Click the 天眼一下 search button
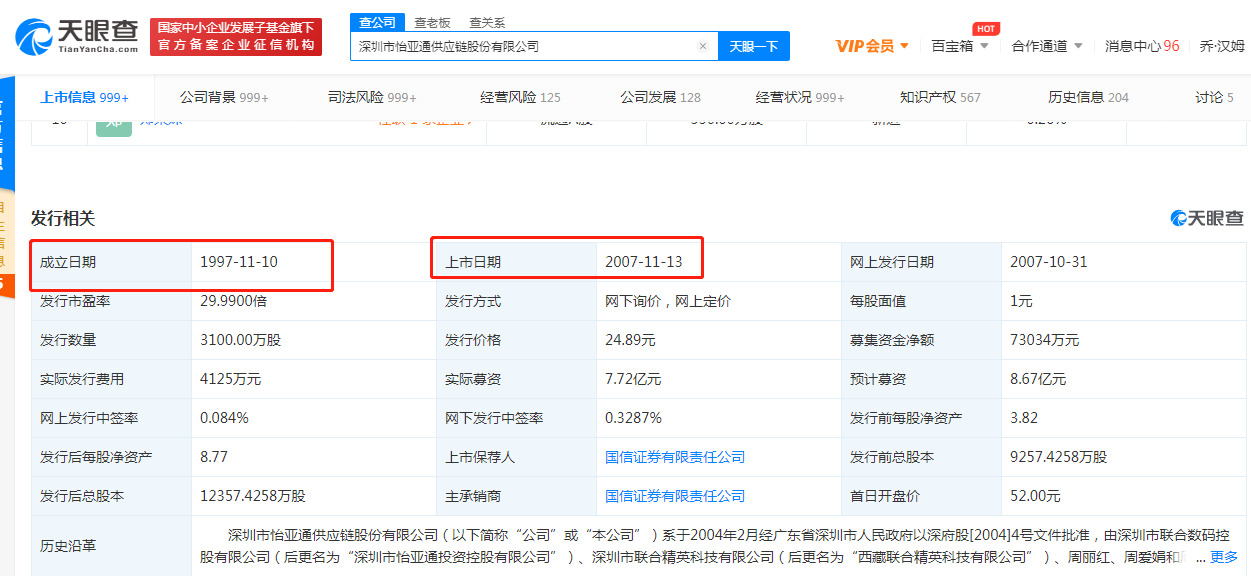Viewport: 1251px width, 576px height. pyautogui.click(x=754, y=46)
